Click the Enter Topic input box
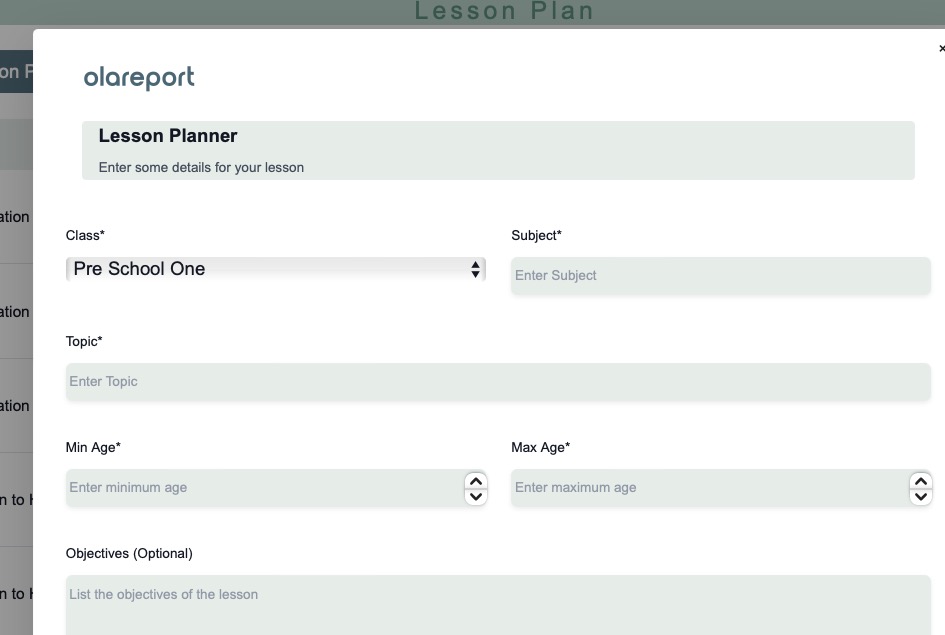Screen dimensions: 945x635 point(497,381)
